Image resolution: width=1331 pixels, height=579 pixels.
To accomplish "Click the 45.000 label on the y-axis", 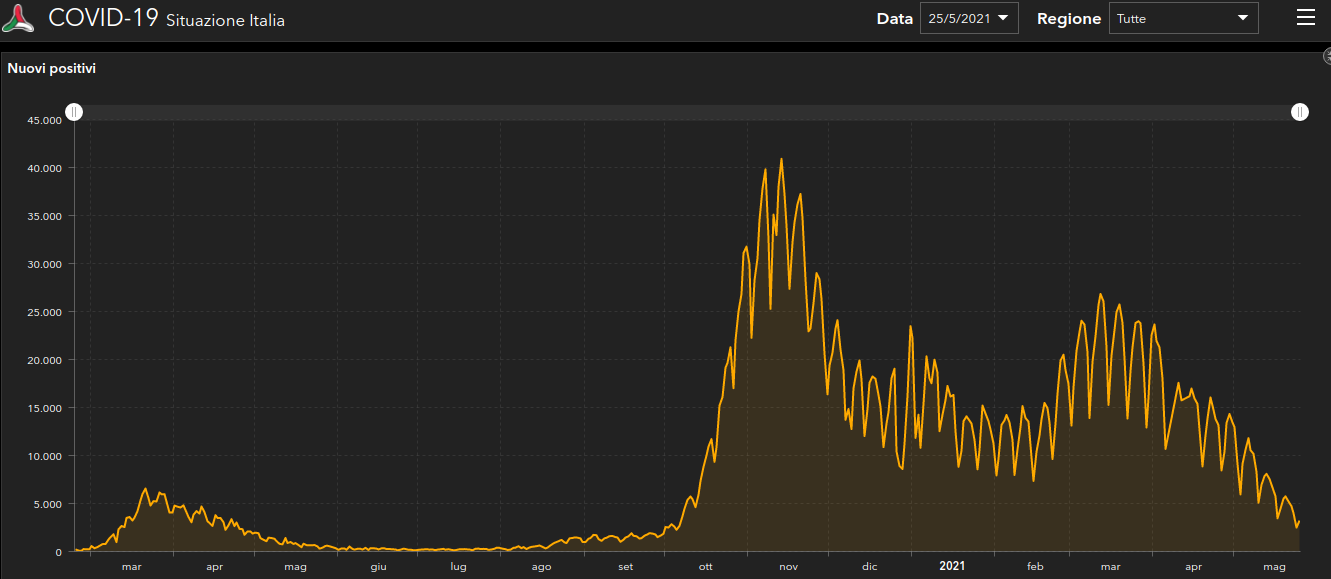I will click(x=45, y=121).
